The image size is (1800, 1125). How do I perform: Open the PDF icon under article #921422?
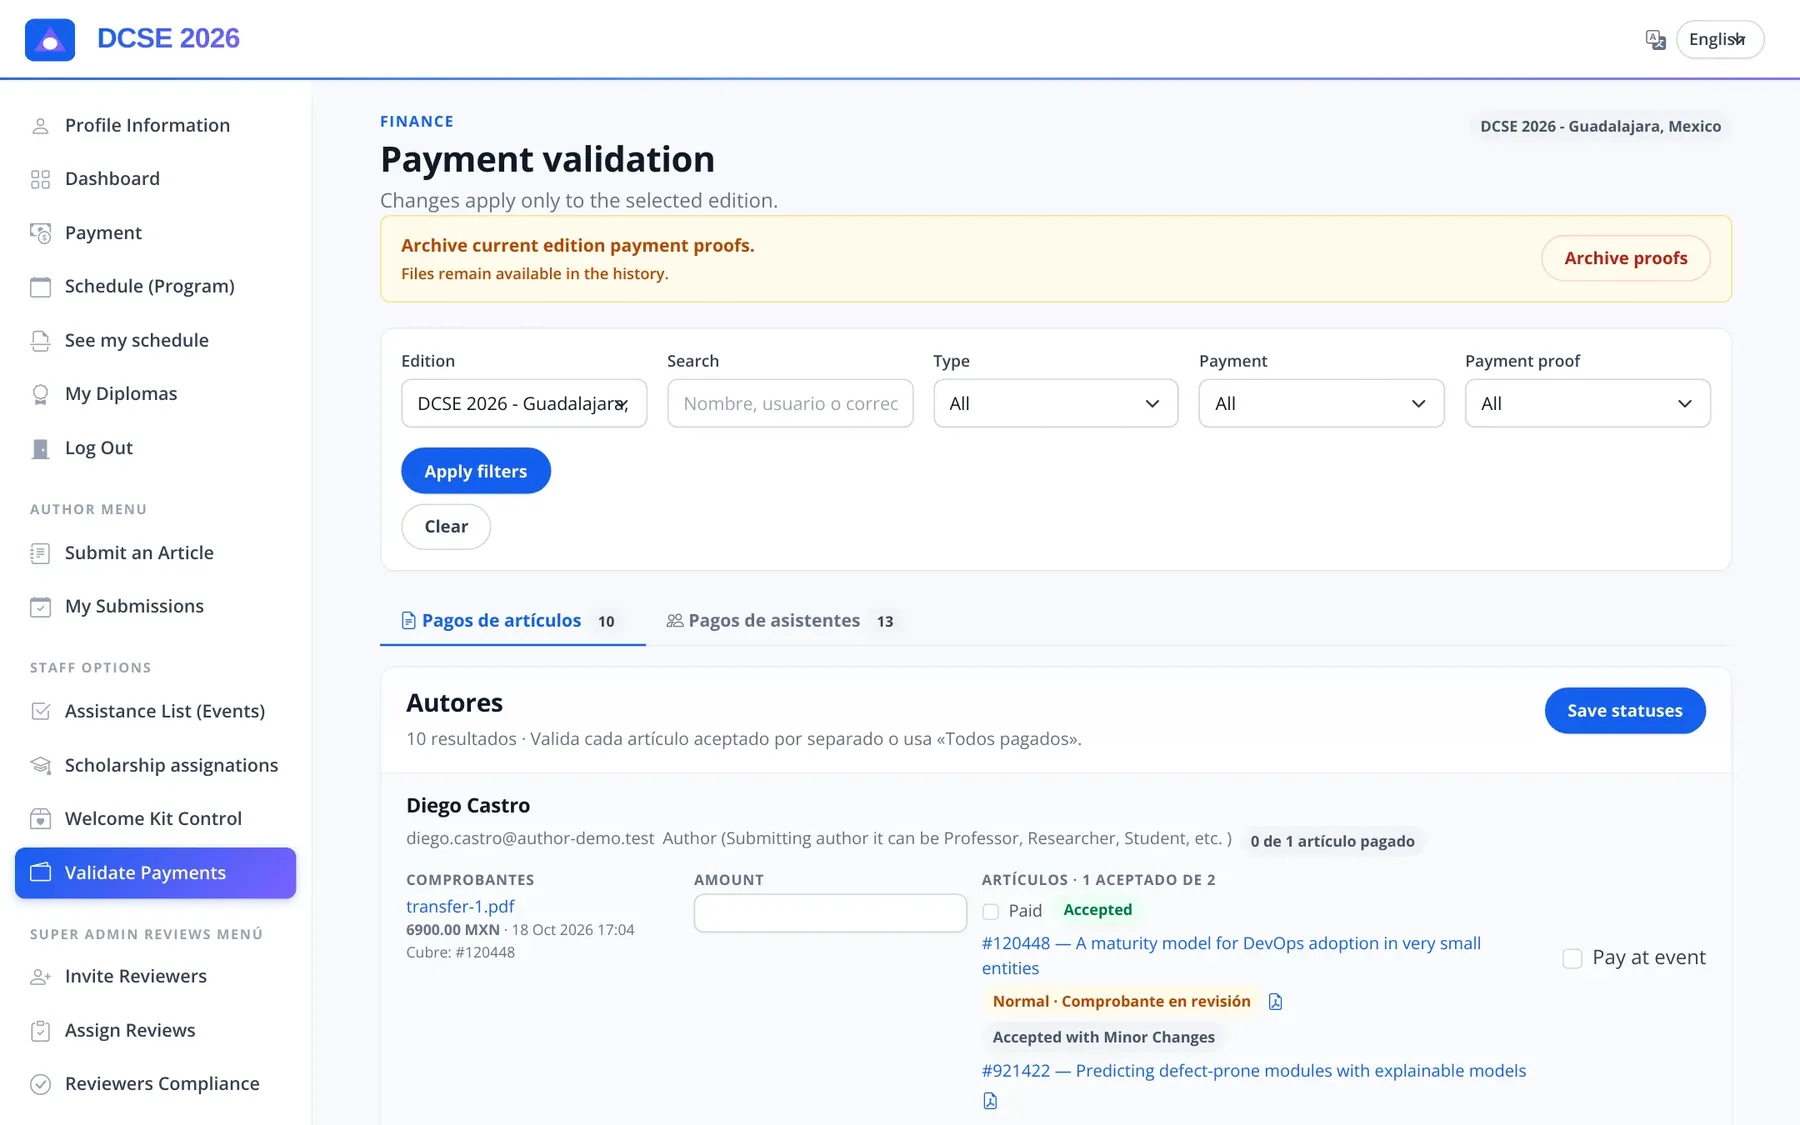990,1101
